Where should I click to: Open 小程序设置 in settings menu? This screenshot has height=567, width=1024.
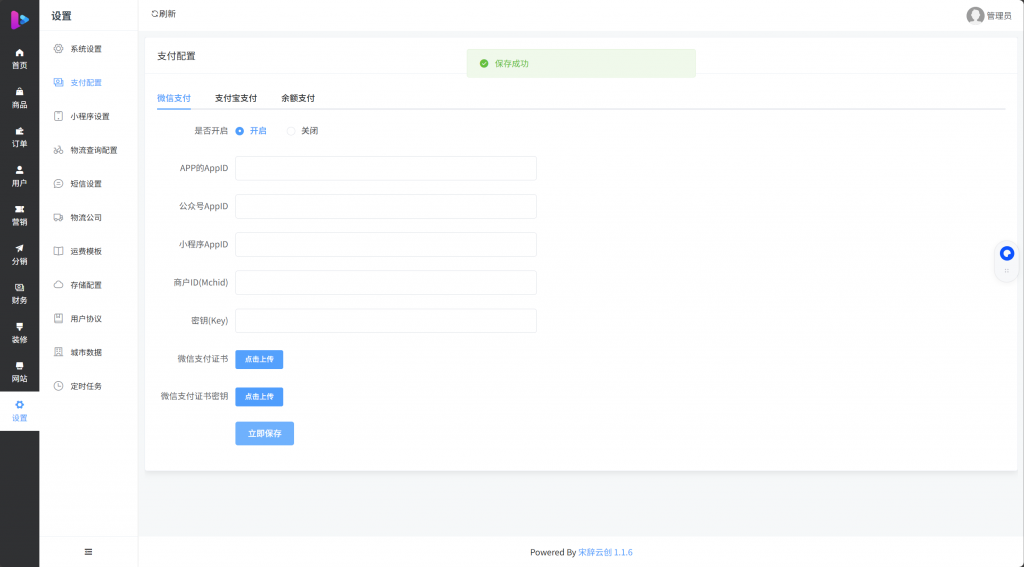coord(89,116)
